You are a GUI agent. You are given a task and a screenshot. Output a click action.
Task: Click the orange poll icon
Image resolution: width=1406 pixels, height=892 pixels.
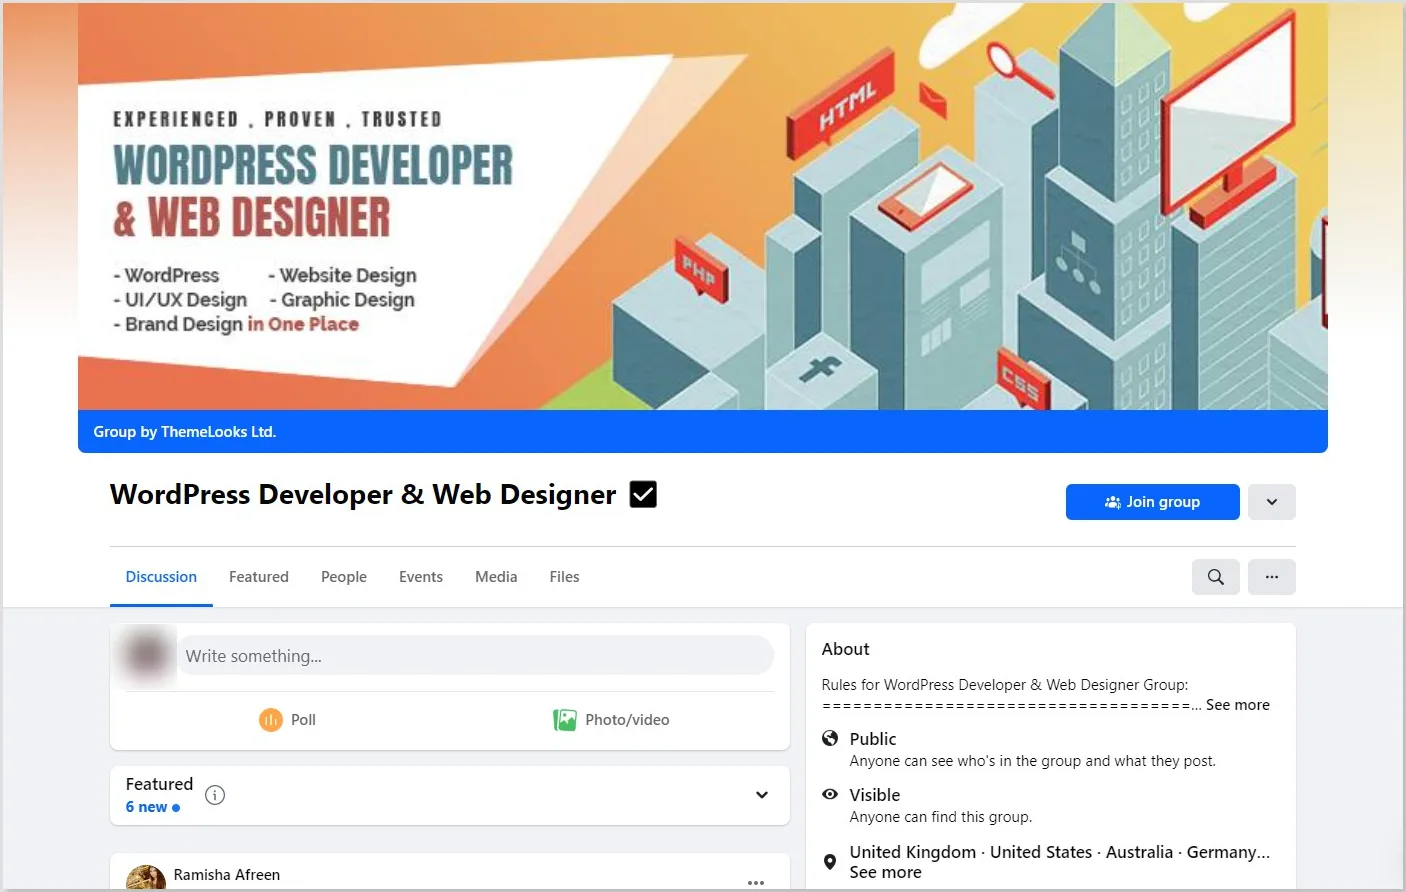click(x=271, y=720)
